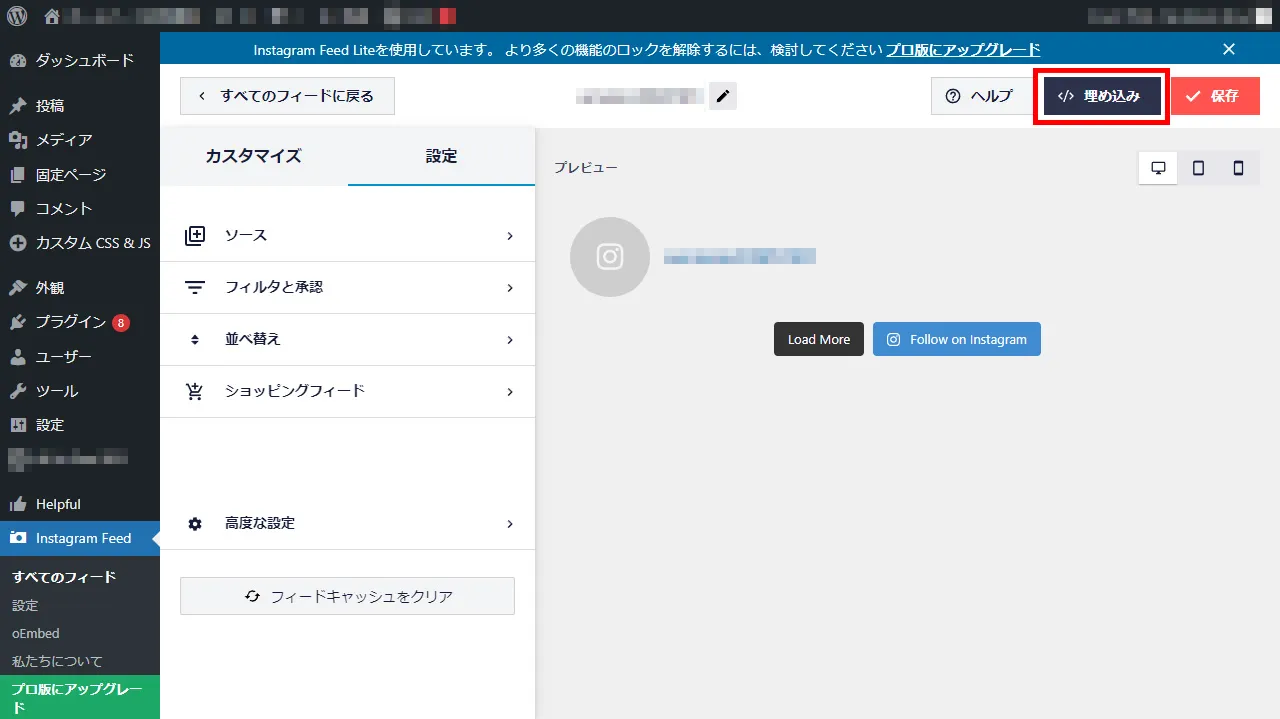
Task: Click the Instagram avatar placeholder in preview
Action: pos(610,257)
